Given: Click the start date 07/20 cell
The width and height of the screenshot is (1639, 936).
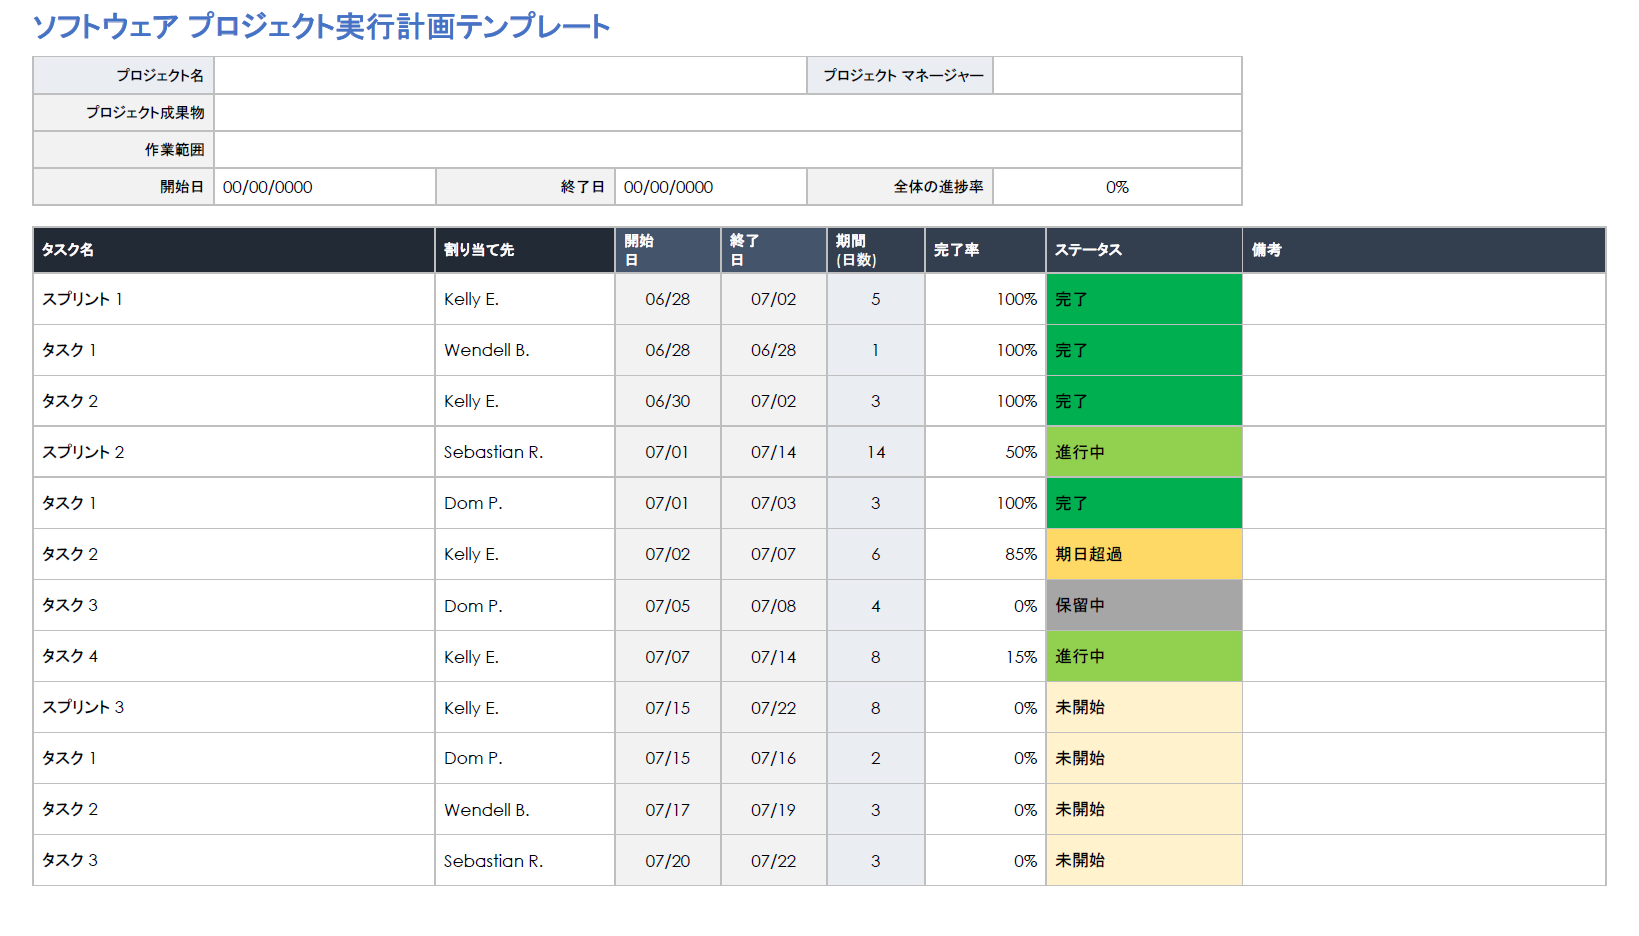Looking at the screenshot, I should 668,860.
